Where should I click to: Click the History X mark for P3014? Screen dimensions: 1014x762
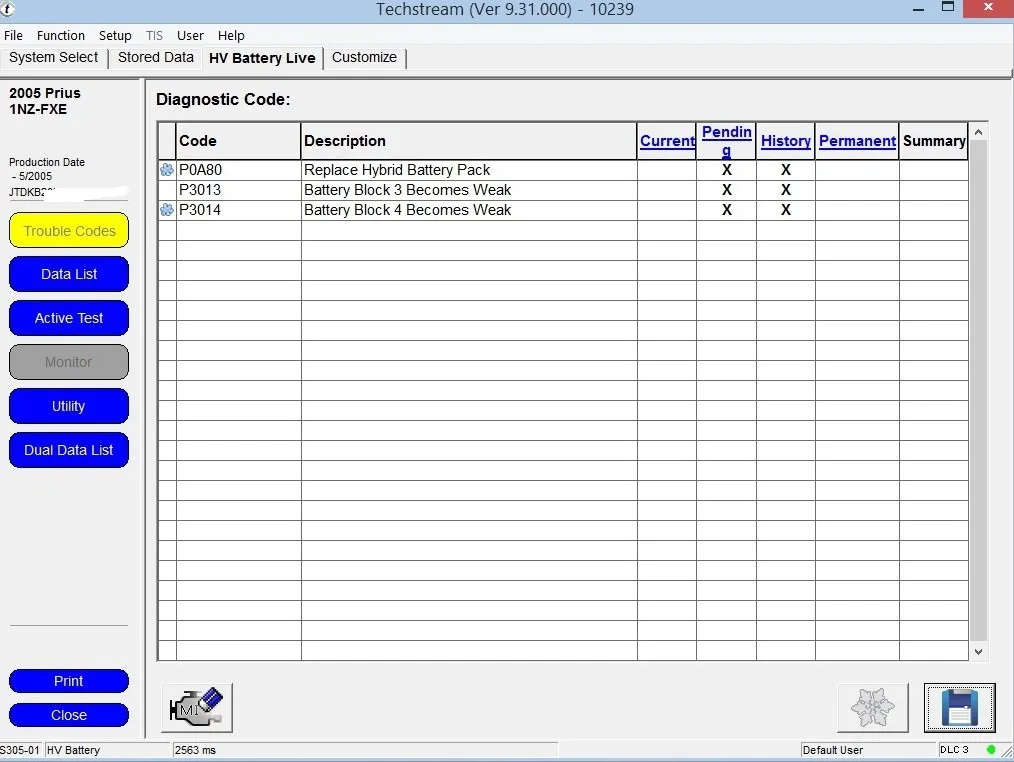coord(786,210)
